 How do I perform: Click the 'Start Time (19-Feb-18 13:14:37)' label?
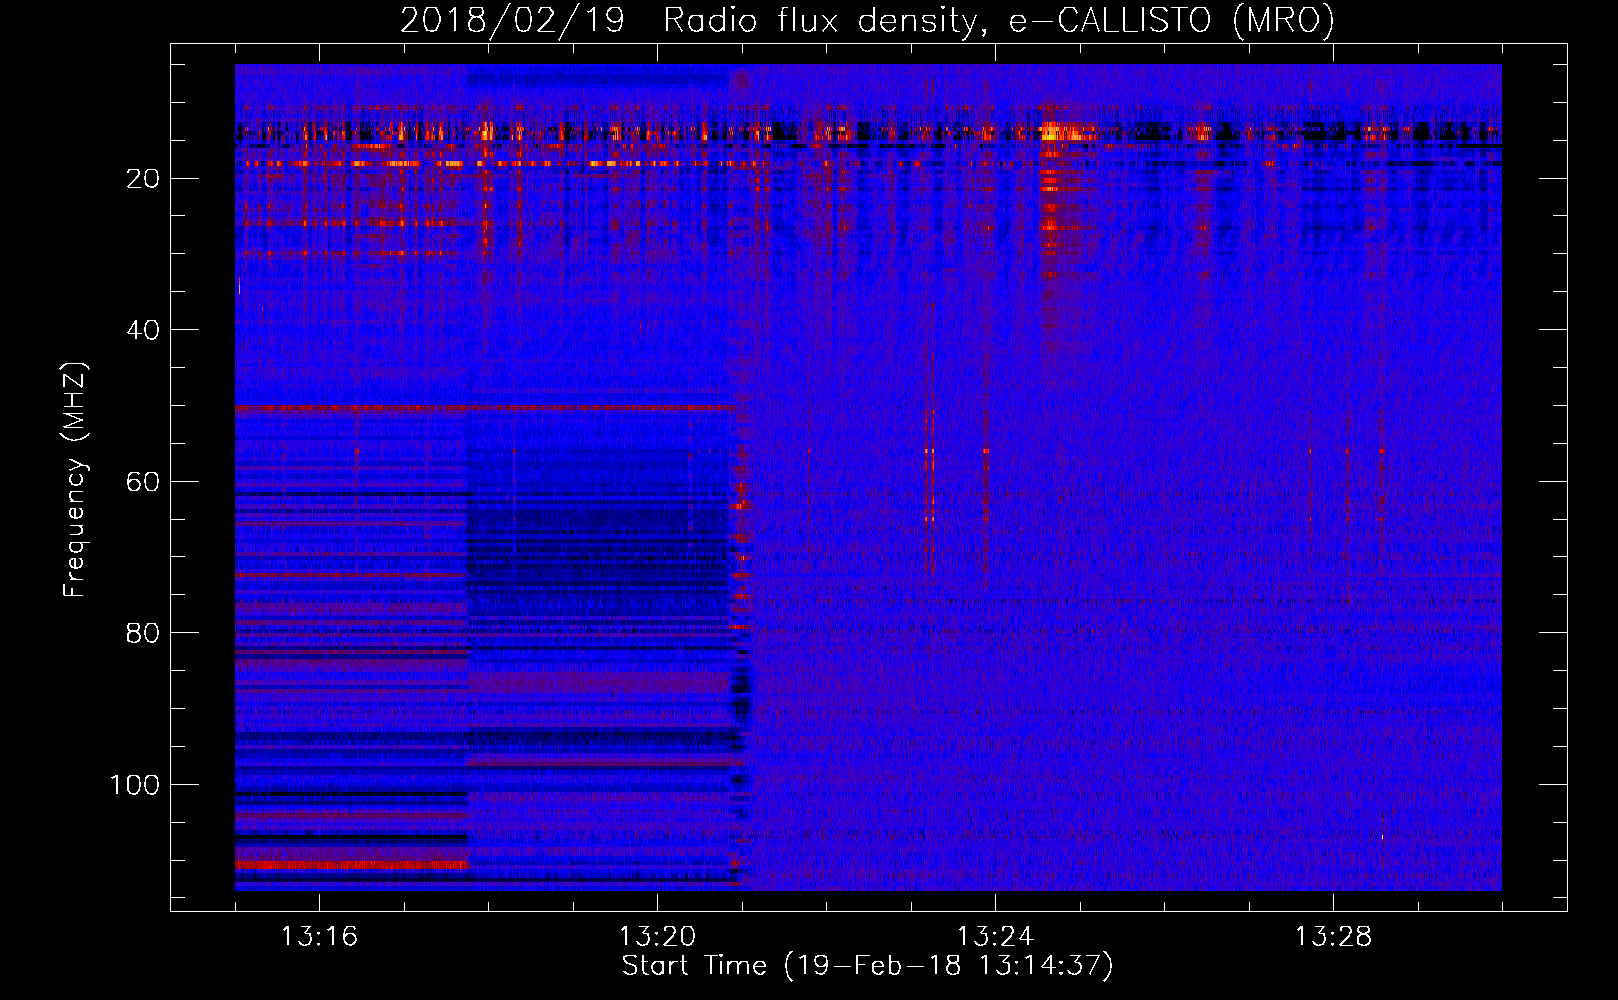coord(867,965)
